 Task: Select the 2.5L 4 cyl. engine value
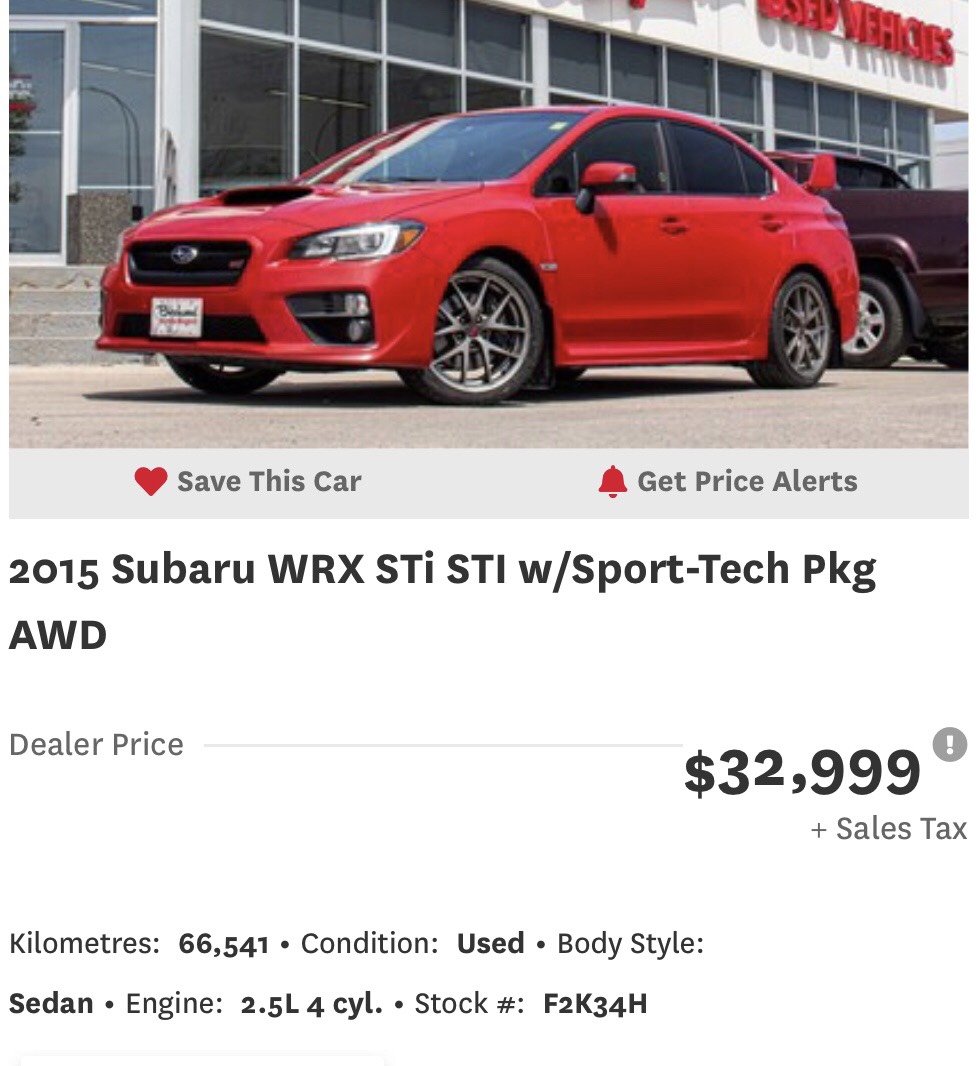pos(311,1004)
